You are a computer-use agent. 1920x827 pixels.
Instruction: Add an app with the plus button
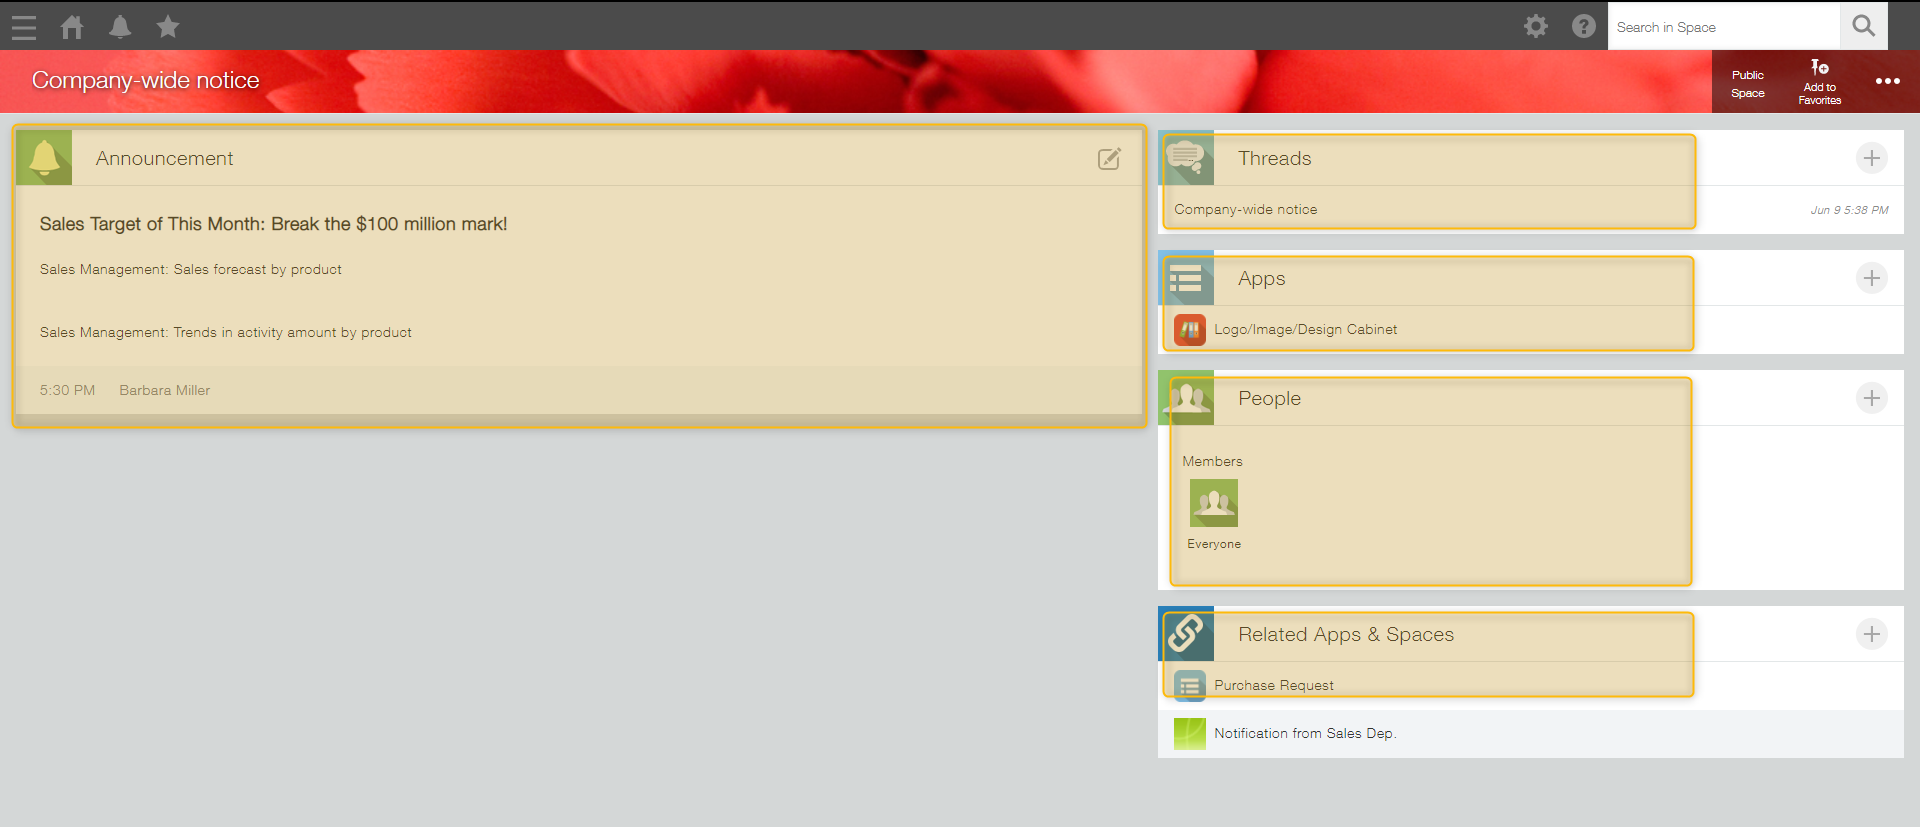click(1871, 278)
